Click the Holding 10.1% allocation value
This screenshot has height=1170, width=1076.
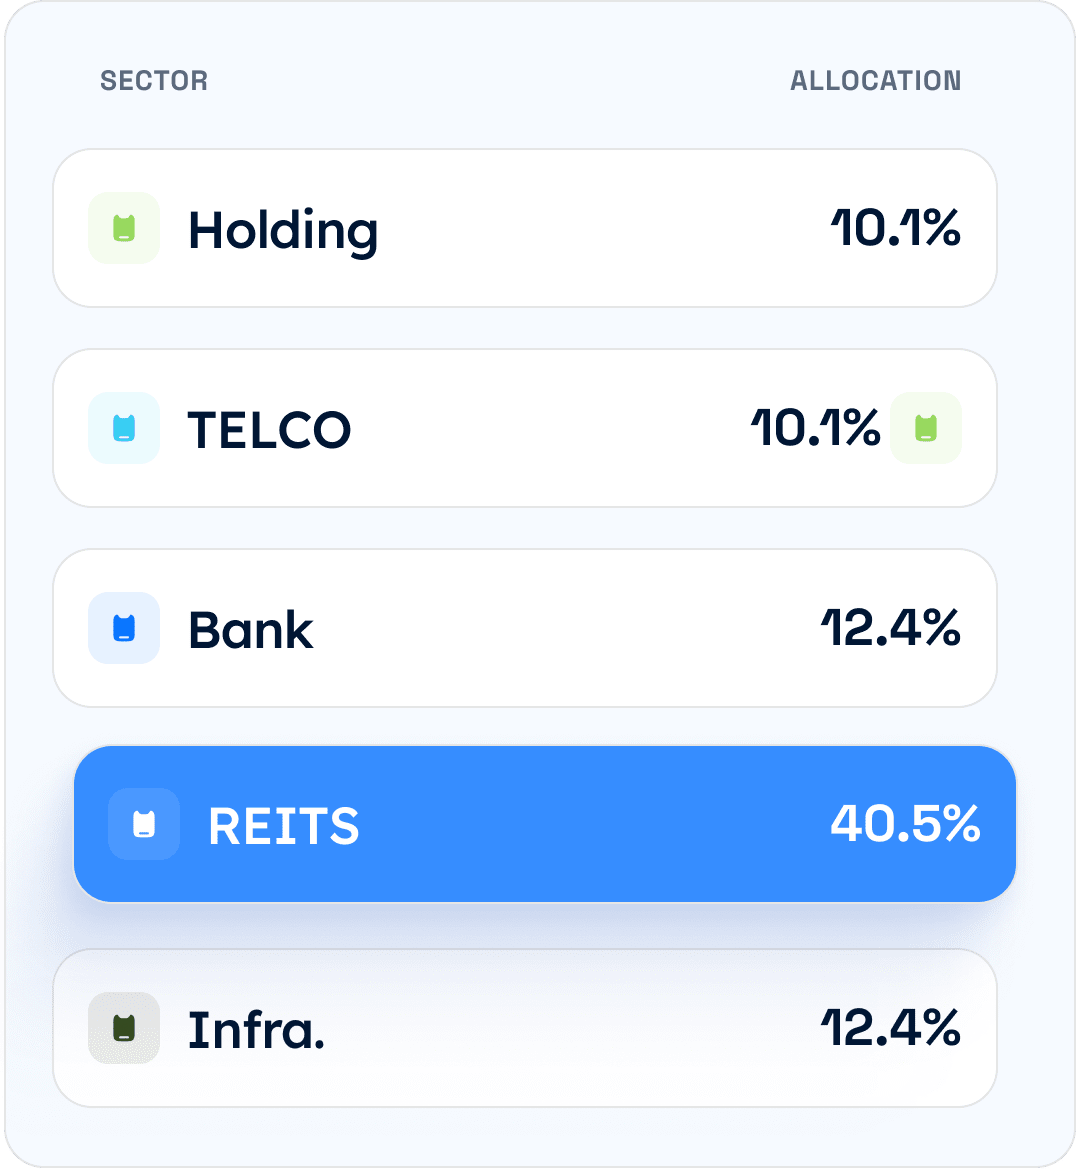tap(896, 228)
